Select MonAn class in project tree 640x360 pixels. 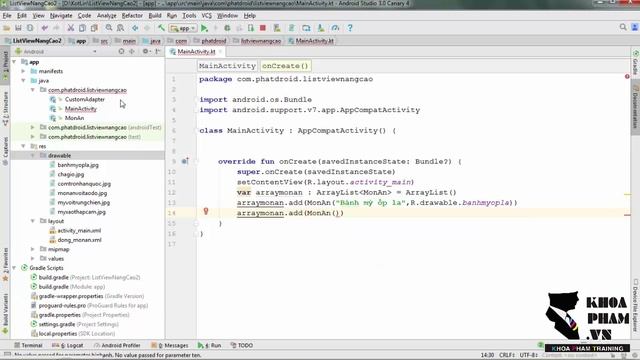click(74, 118)
